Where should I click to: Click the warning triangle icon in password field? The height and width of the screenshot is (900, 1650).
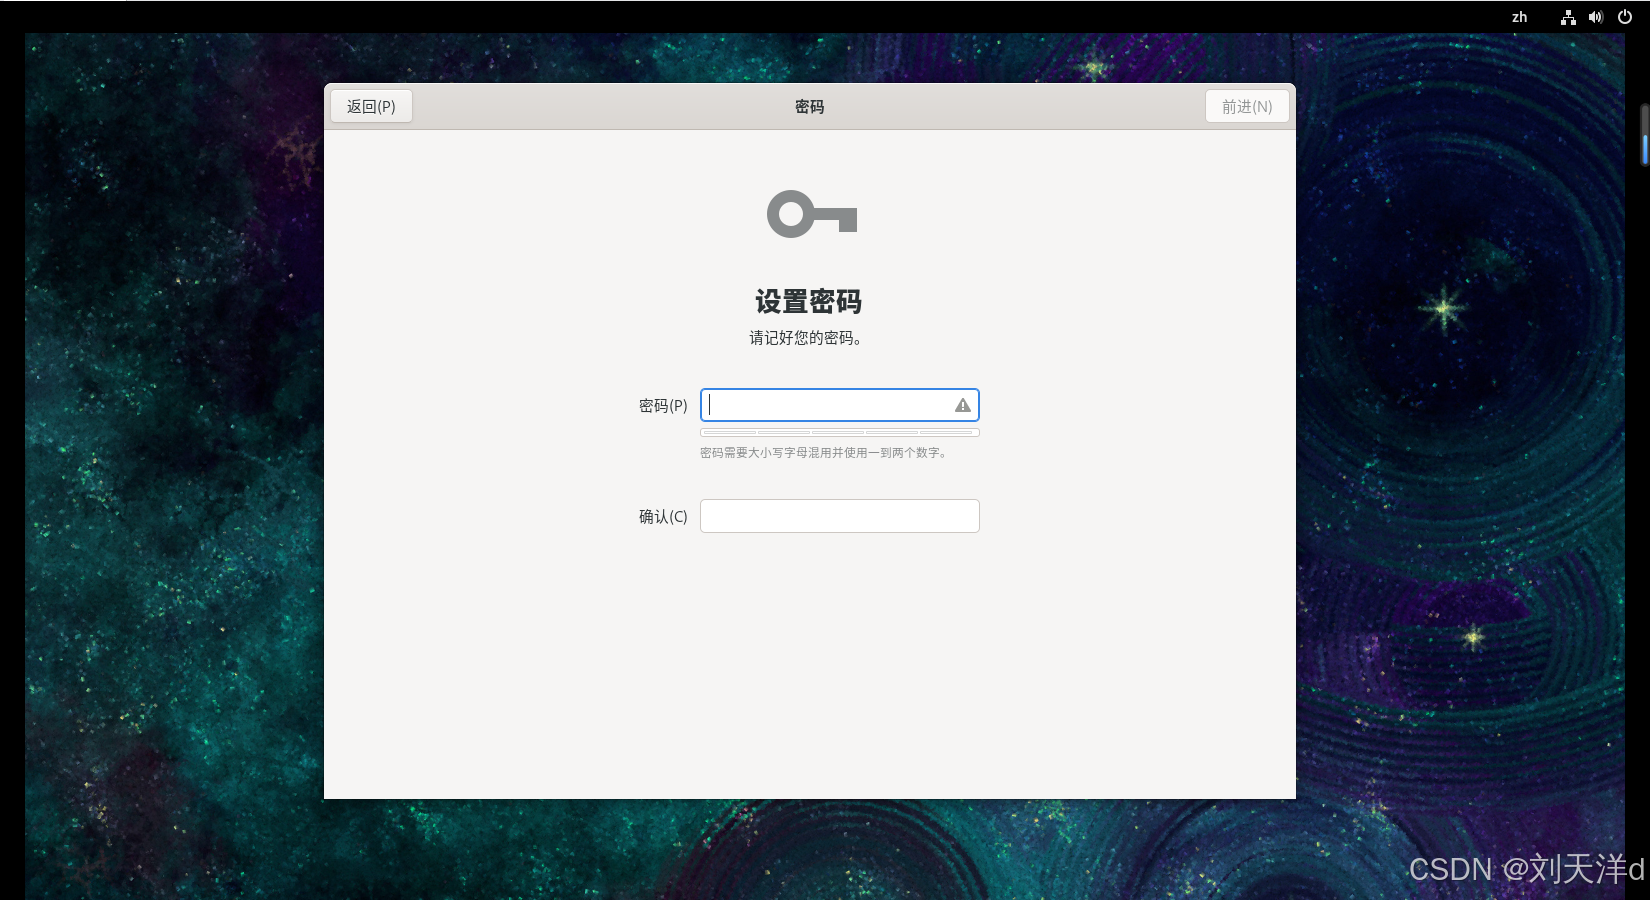(962, 405)
